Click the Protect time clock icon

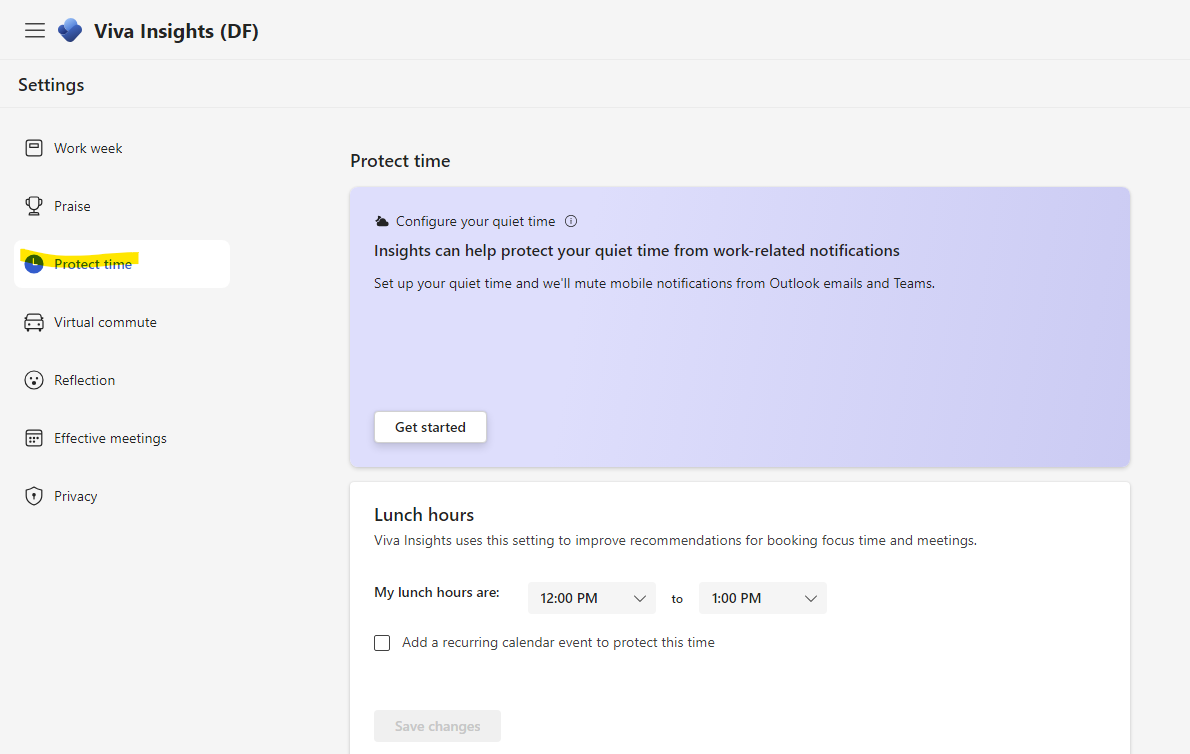[34, 264]
